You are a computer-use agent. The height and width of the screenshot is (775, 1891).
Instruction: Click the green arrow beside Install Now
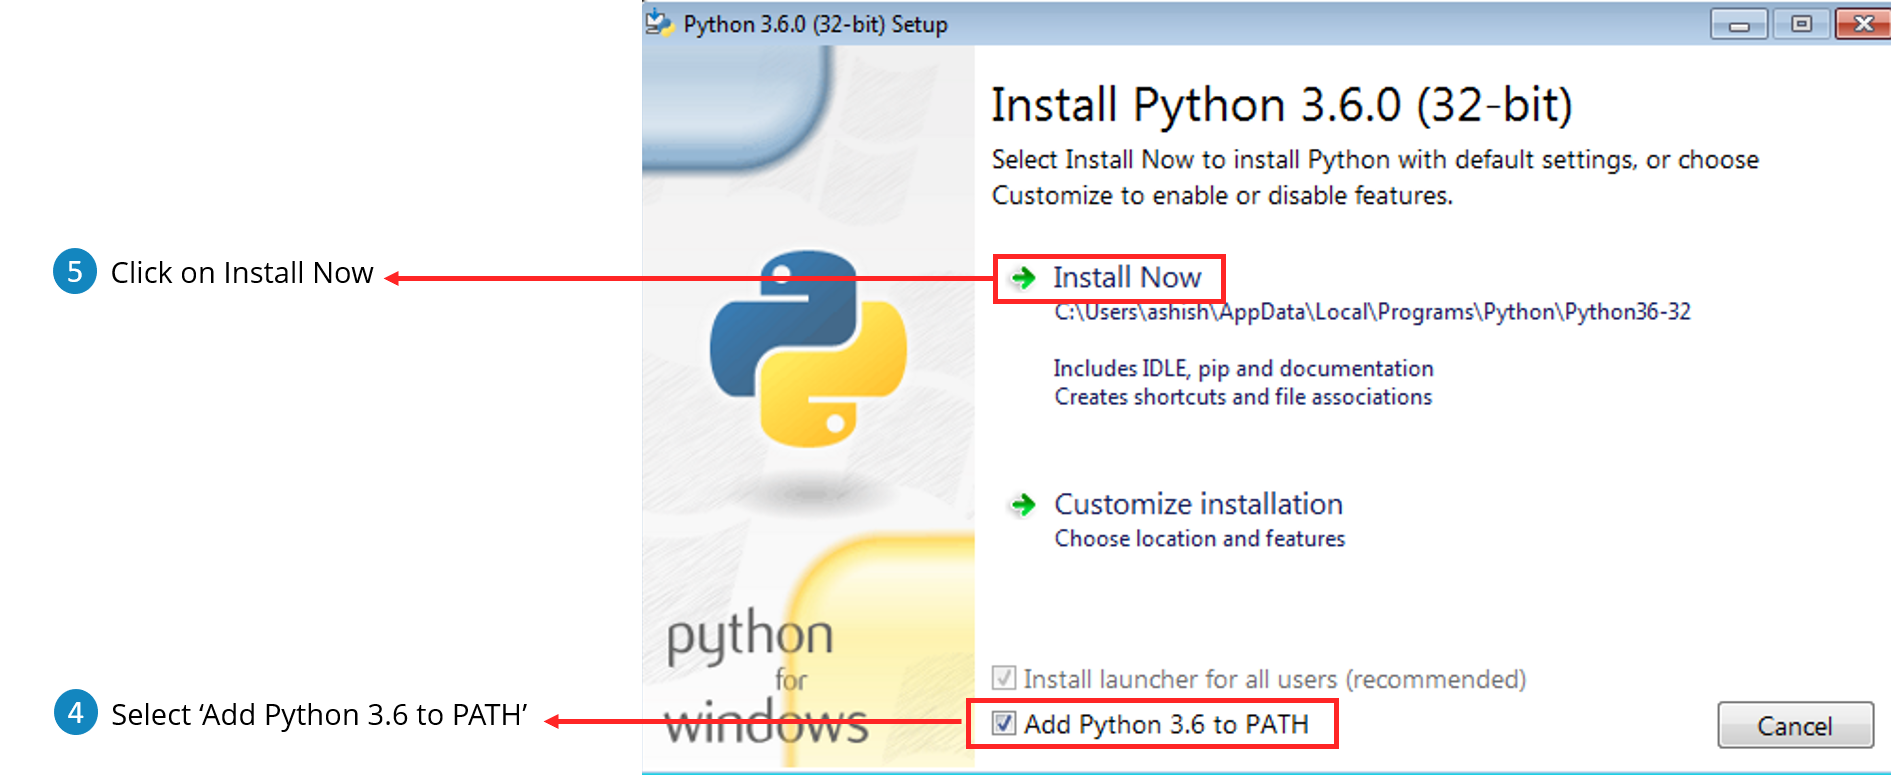1023,278
